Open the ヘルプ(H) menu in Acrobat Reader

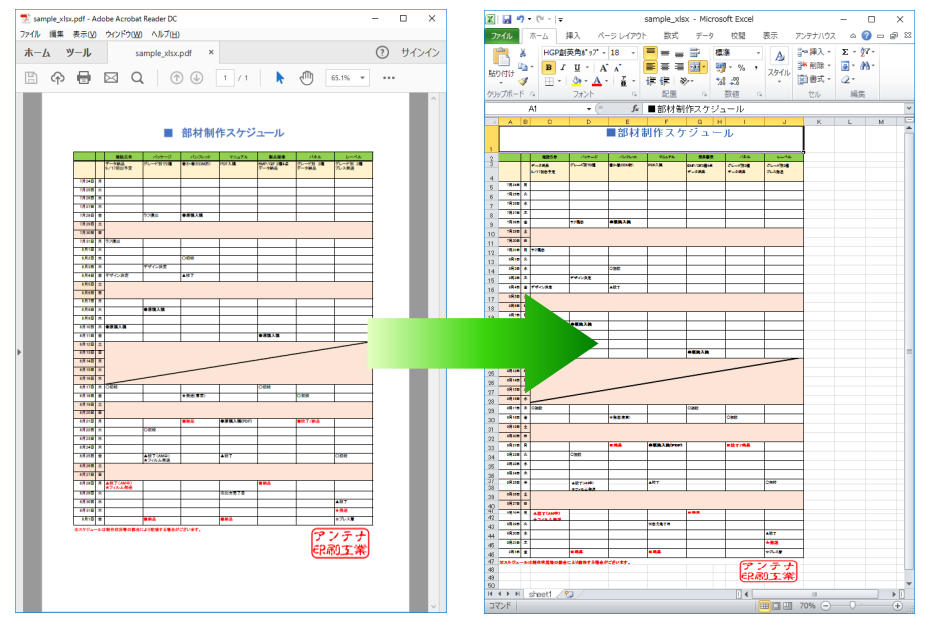coord(165,34)
